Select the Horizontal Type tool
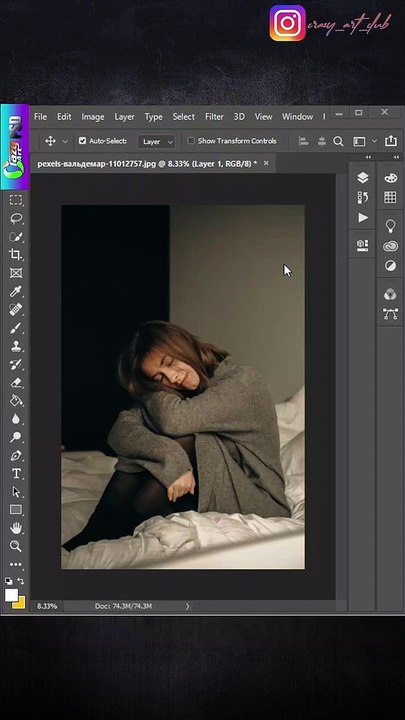This screenshot has height=720, width=405. (x=16, y=473)
